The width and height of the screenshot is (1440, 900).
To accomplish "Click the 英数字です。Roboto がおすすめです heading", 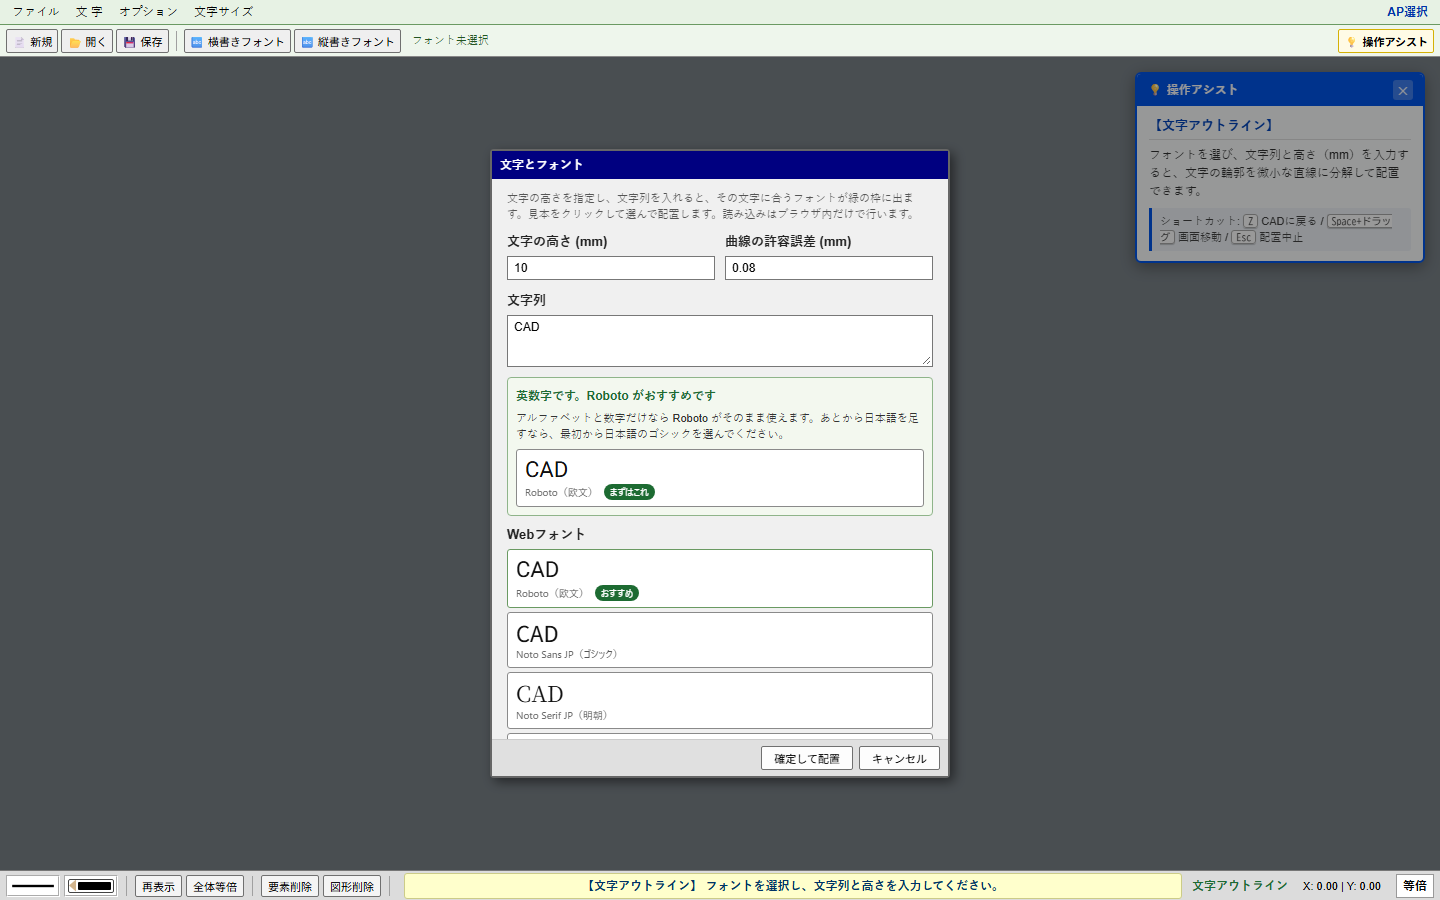I will pyautogui.click(x=616, y=396).
